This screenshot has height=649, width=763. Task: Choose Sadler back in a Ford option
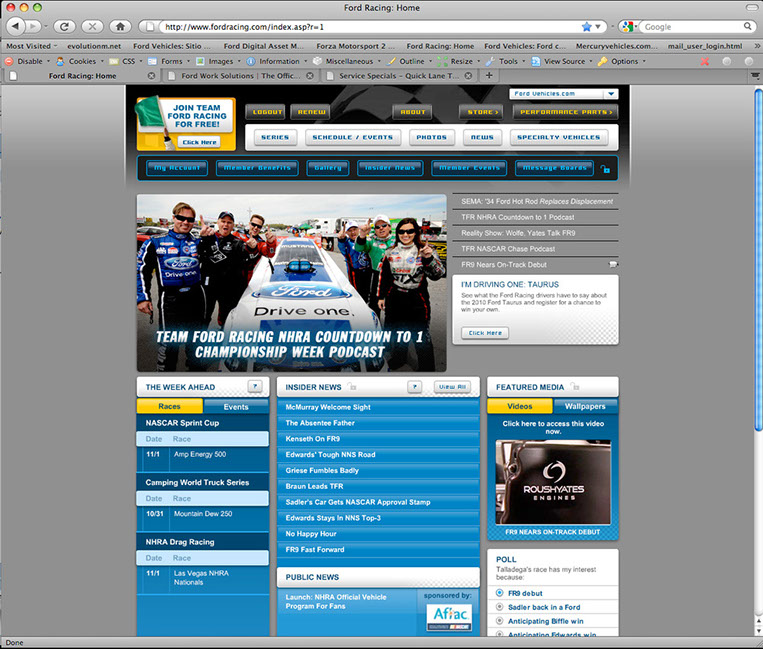click(x=500, y=607)
